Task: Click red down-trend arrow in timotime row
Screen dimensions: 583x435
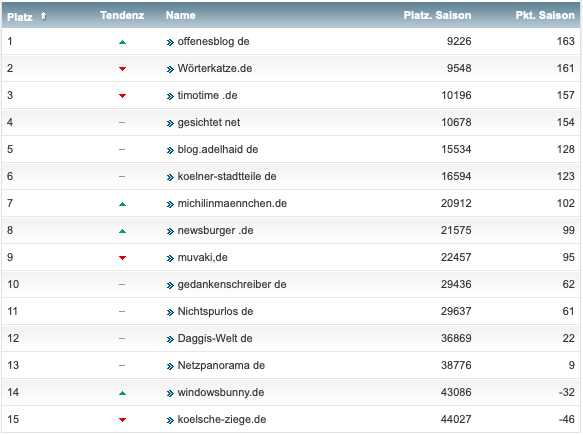Action: (122, 96)
